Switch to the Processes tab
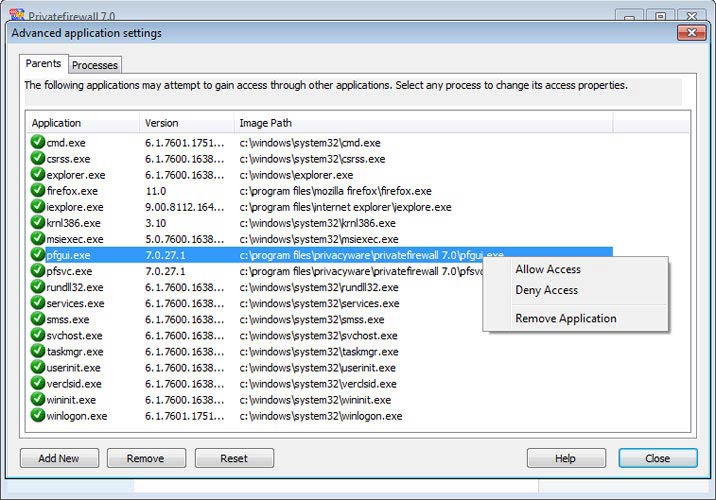 pos(95,65)
